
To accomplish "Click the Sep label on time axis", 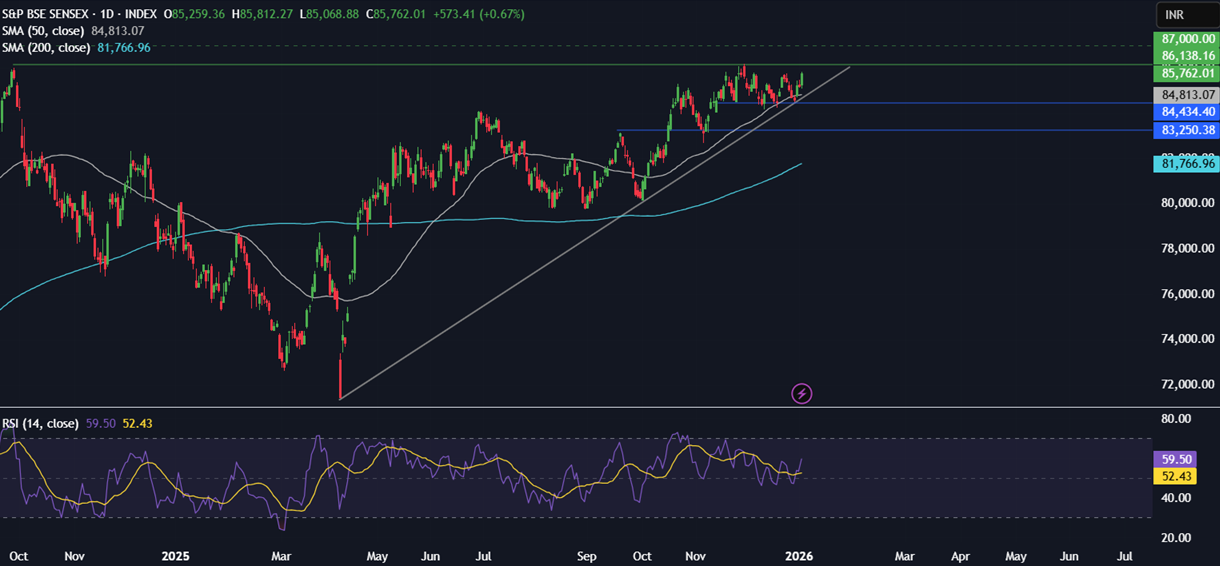I will (587, 555).
